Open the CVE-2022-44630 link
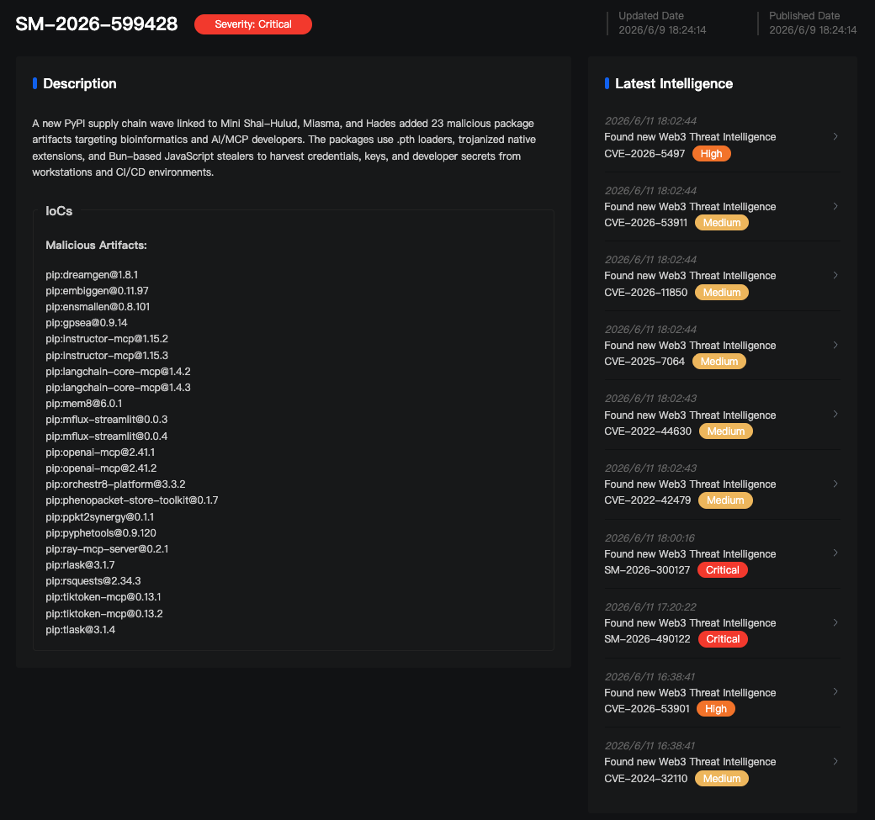The image size is (877, 820). [648, 431]
